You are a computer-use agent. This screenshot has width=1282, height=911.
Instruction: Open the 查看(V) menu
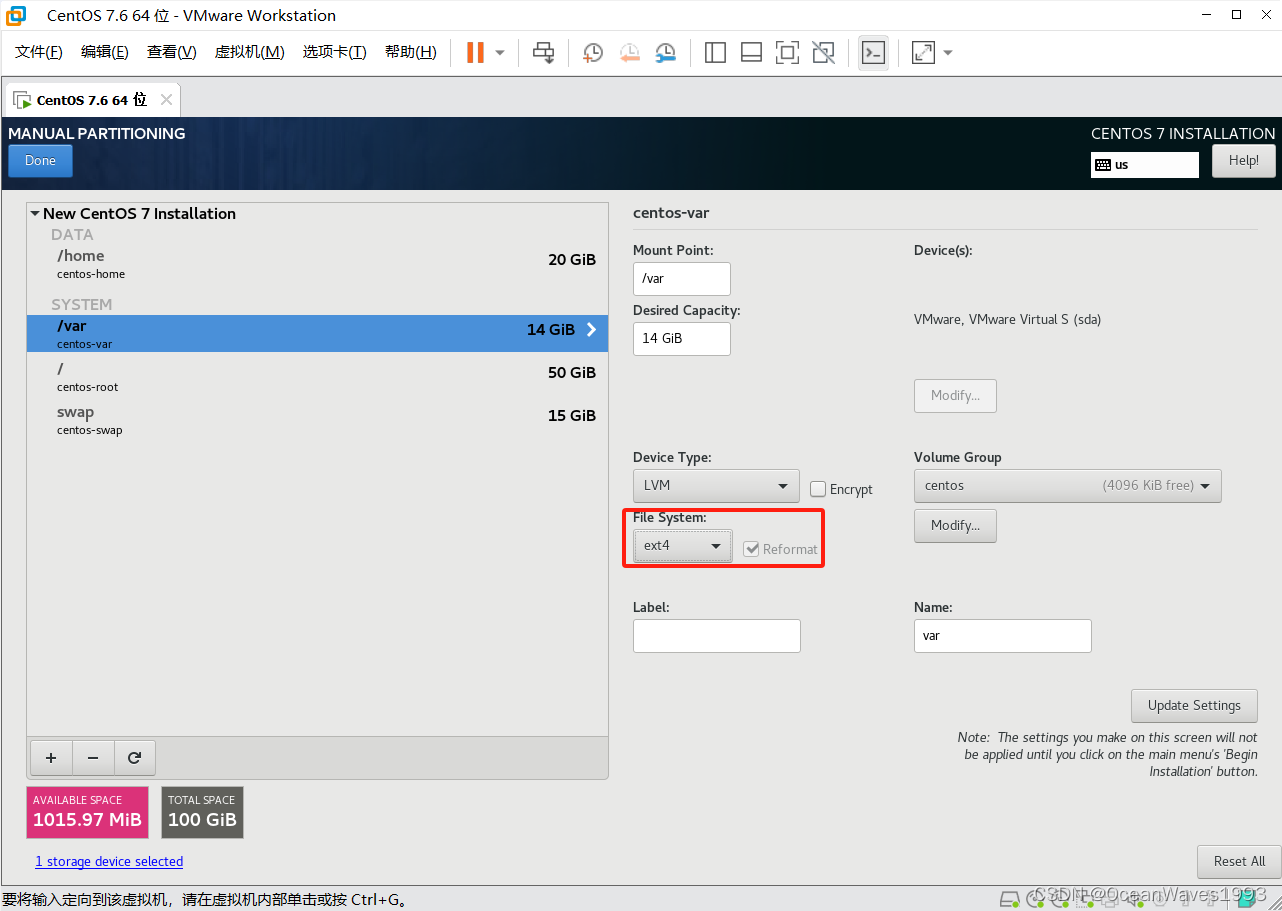click(x=172, y=52)
